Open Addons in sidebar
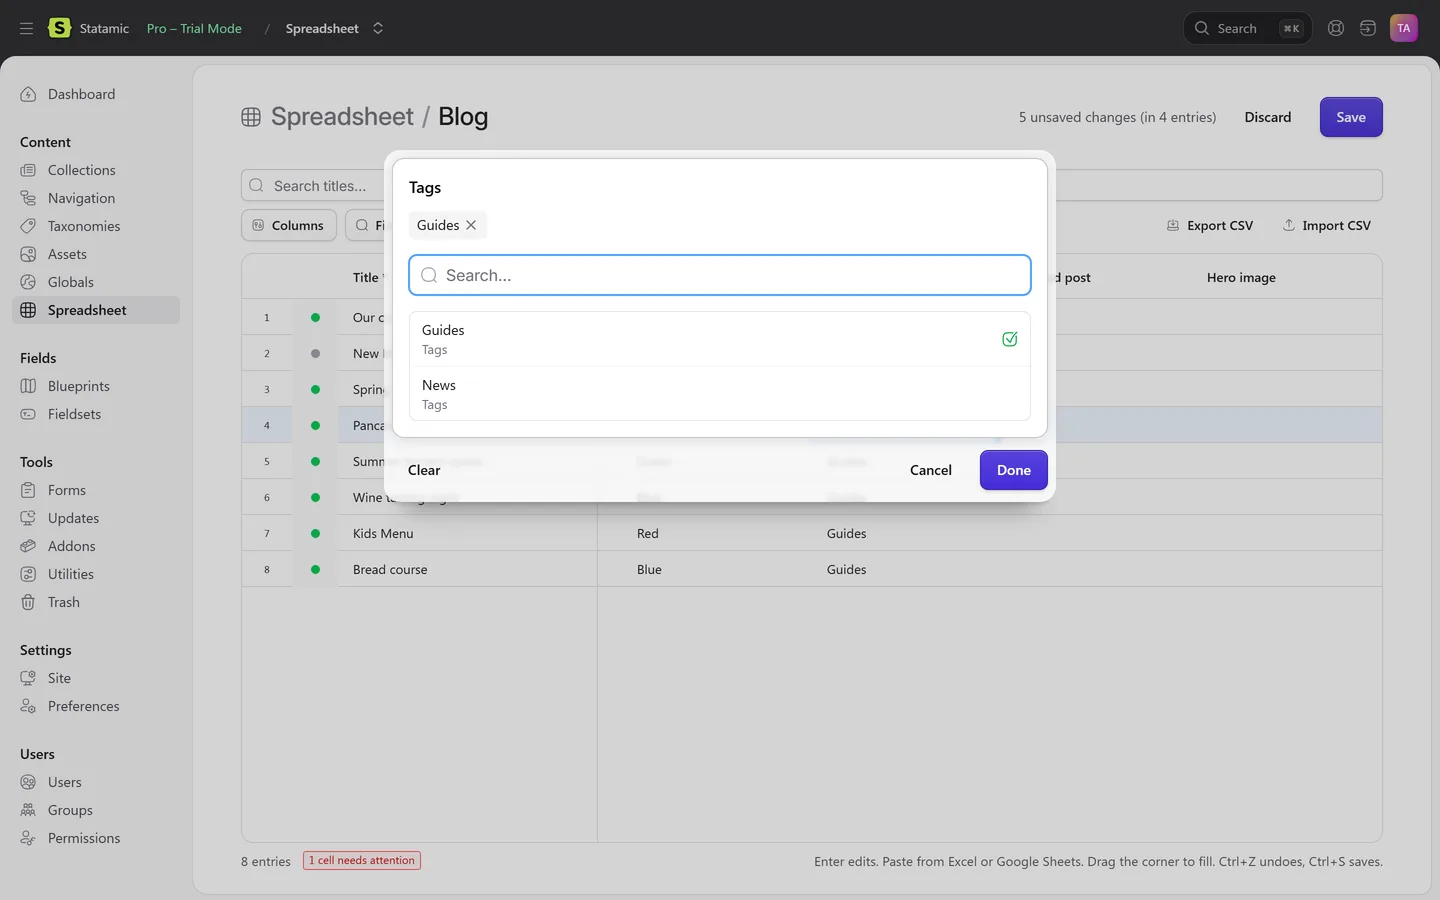 [x=96, y=546]
